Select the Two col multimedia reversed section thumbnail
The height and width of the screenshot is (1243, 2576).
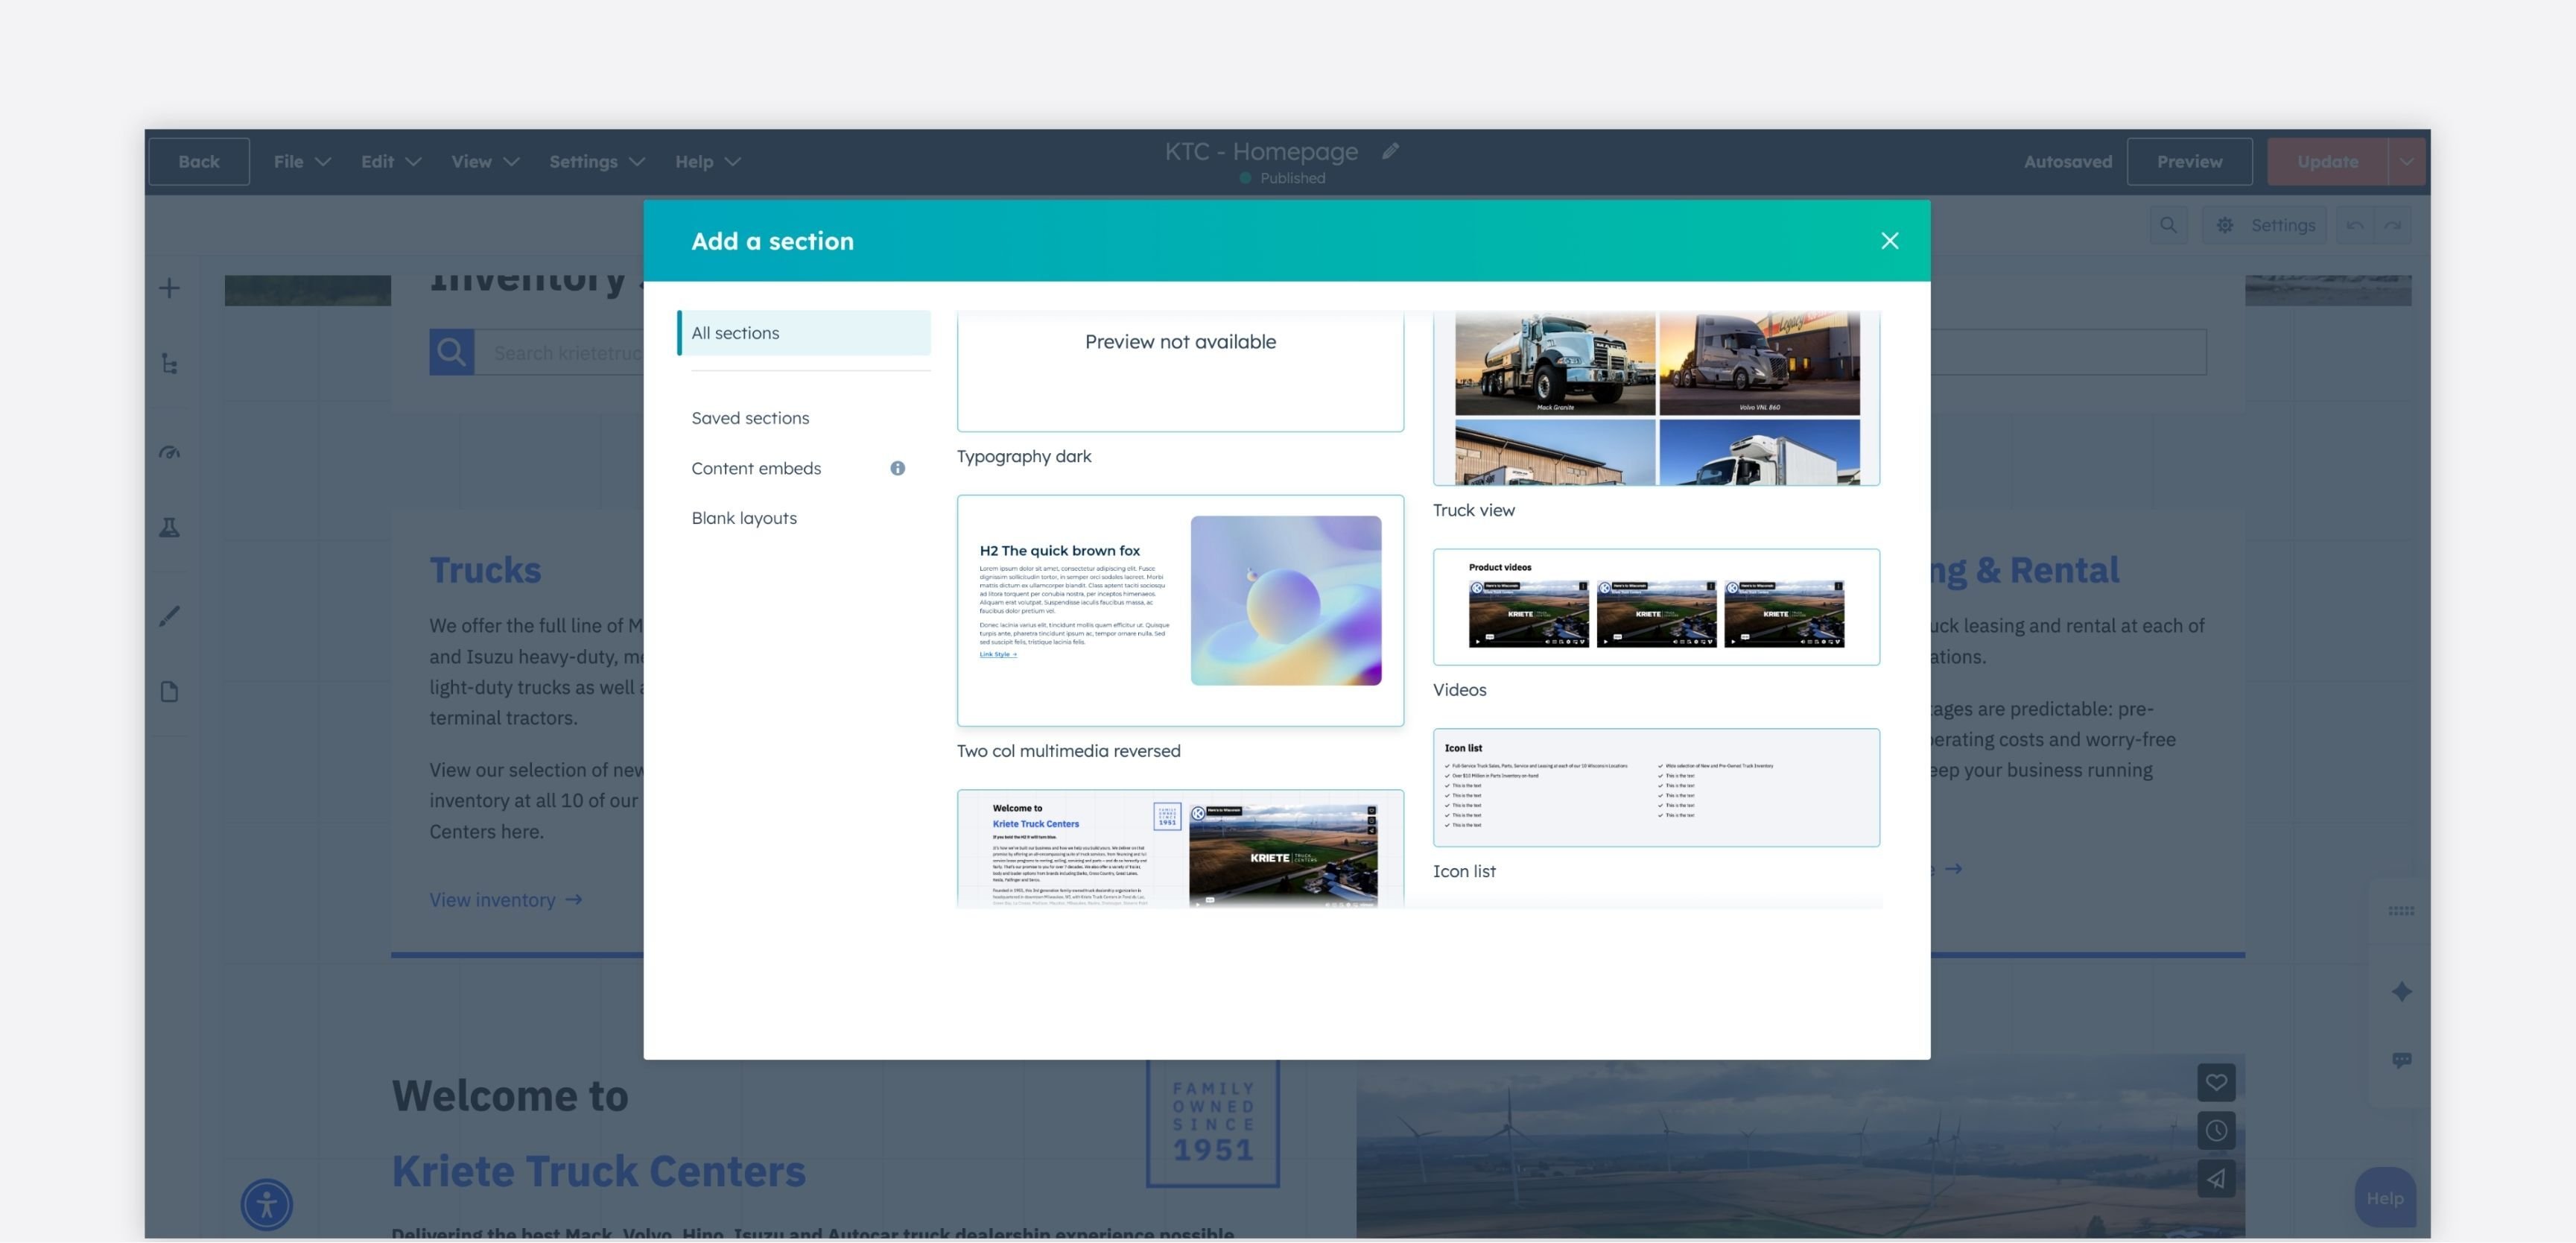pos(1180,609)
